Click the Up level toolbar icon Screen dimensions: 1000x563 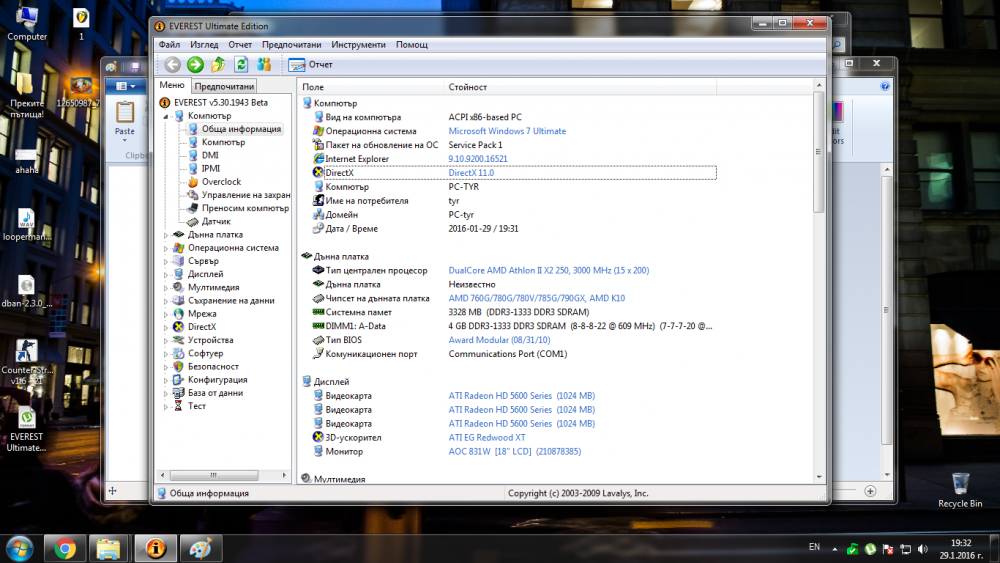point(218,64)
